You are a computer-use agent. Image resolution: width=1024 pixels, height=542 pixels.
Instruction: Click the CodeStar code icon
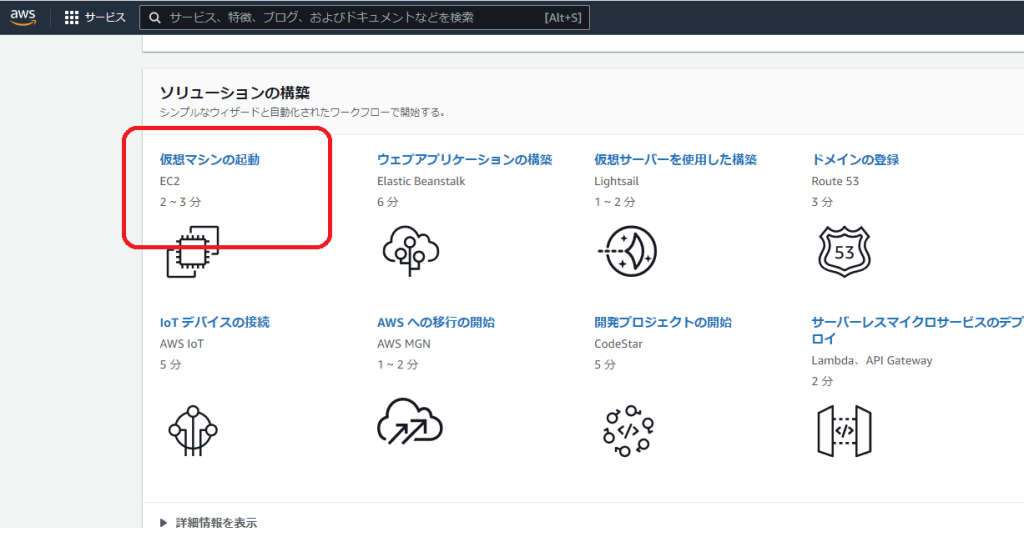[x=628, y=431]
